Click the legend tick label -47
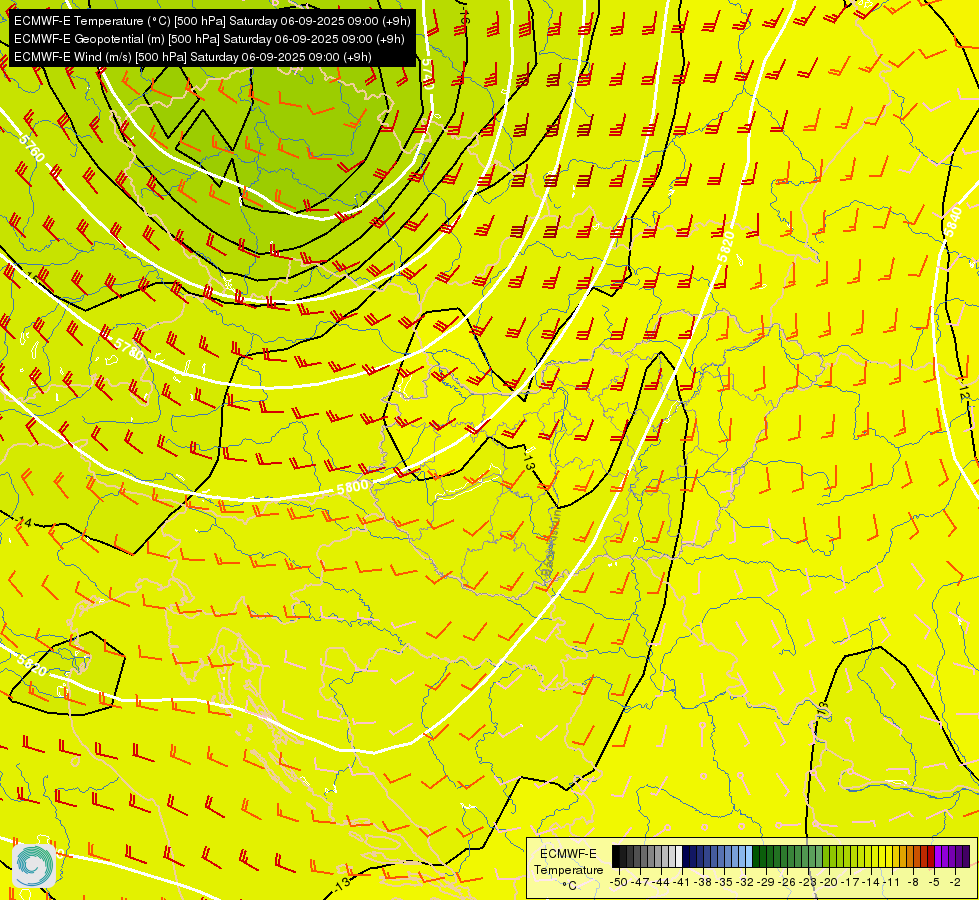Screen dimensions: 979x900 pyautogui.click(x=640, y=882)
